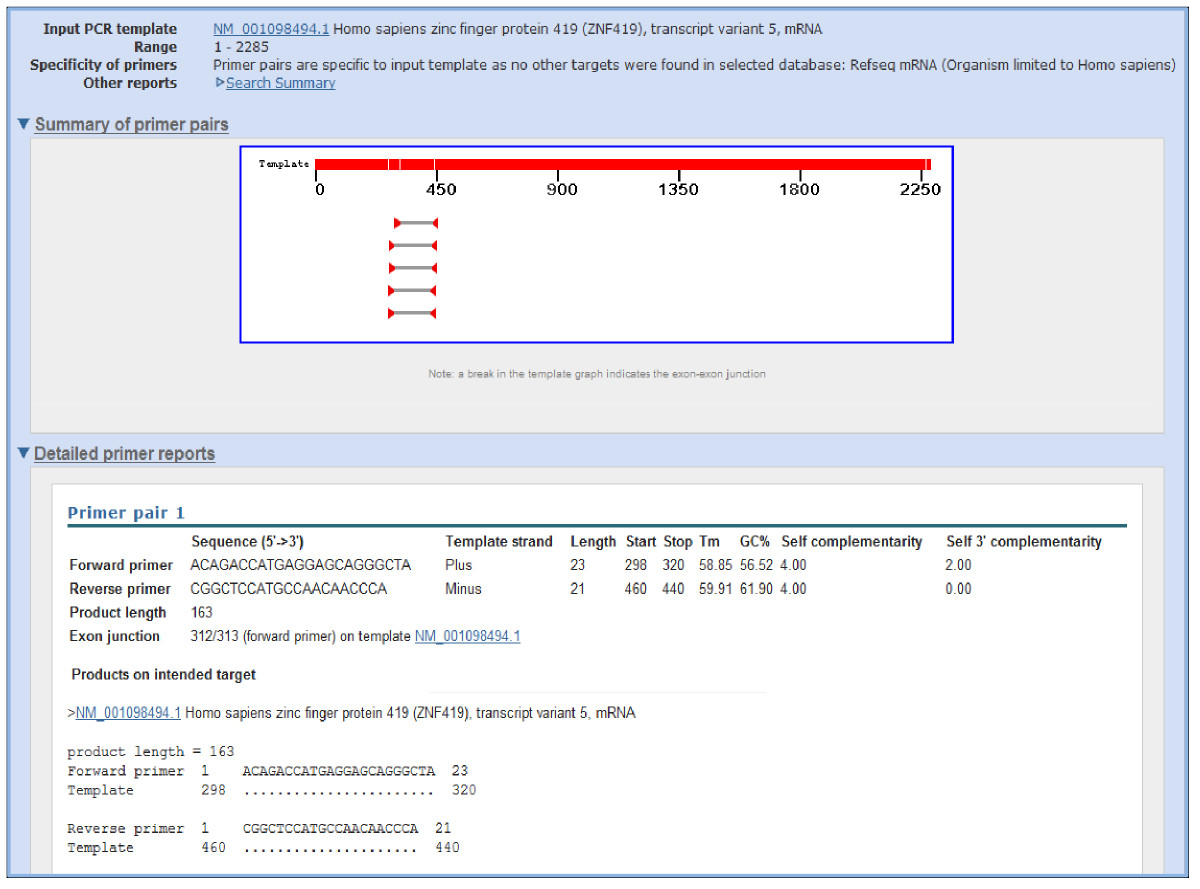Expand the Search Summary arrow

point(220,83)
